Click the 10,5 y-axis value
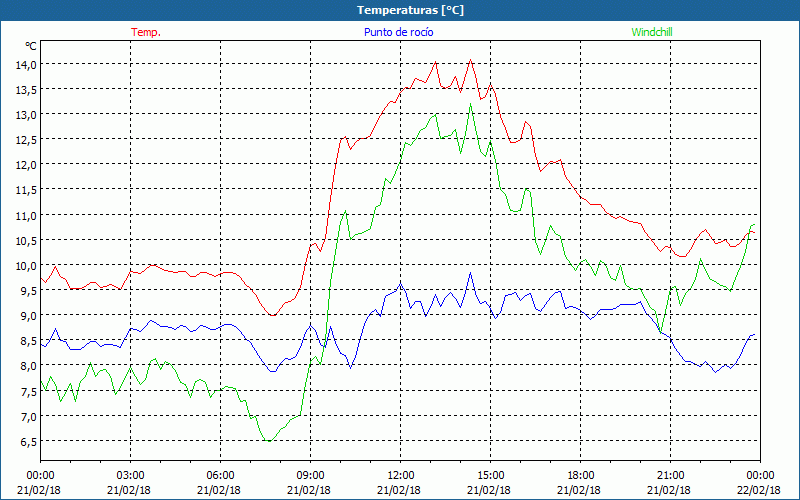Image resolution: width=800 pixels, height=500 pixels. coord(26,240)
